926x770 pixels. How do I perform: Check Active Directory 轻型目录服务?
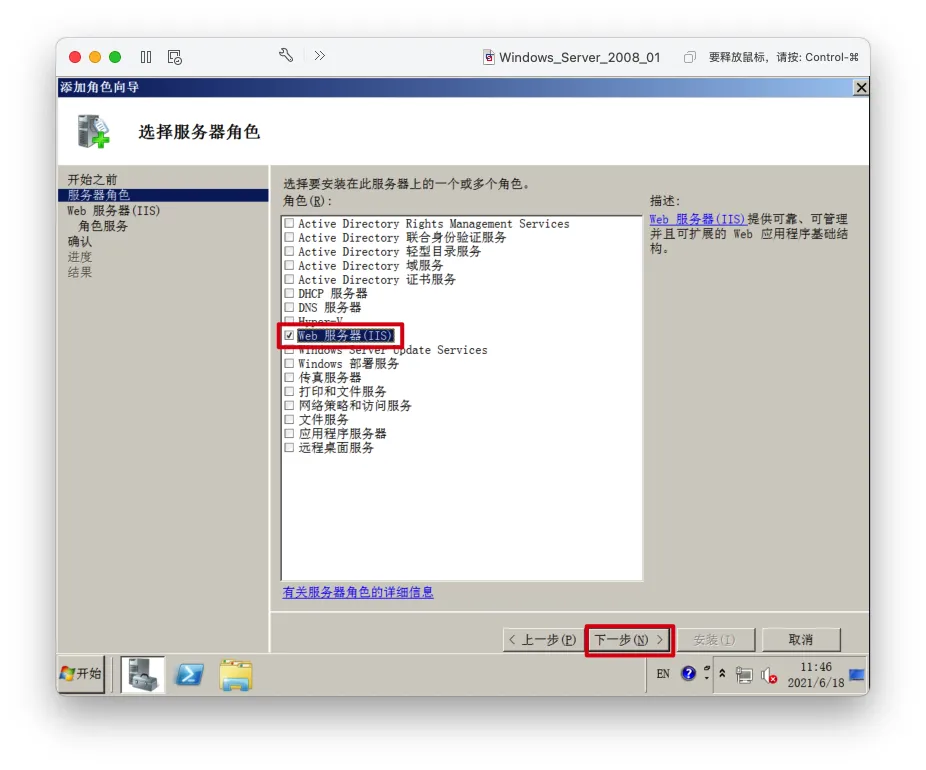[x=289, y=251]
